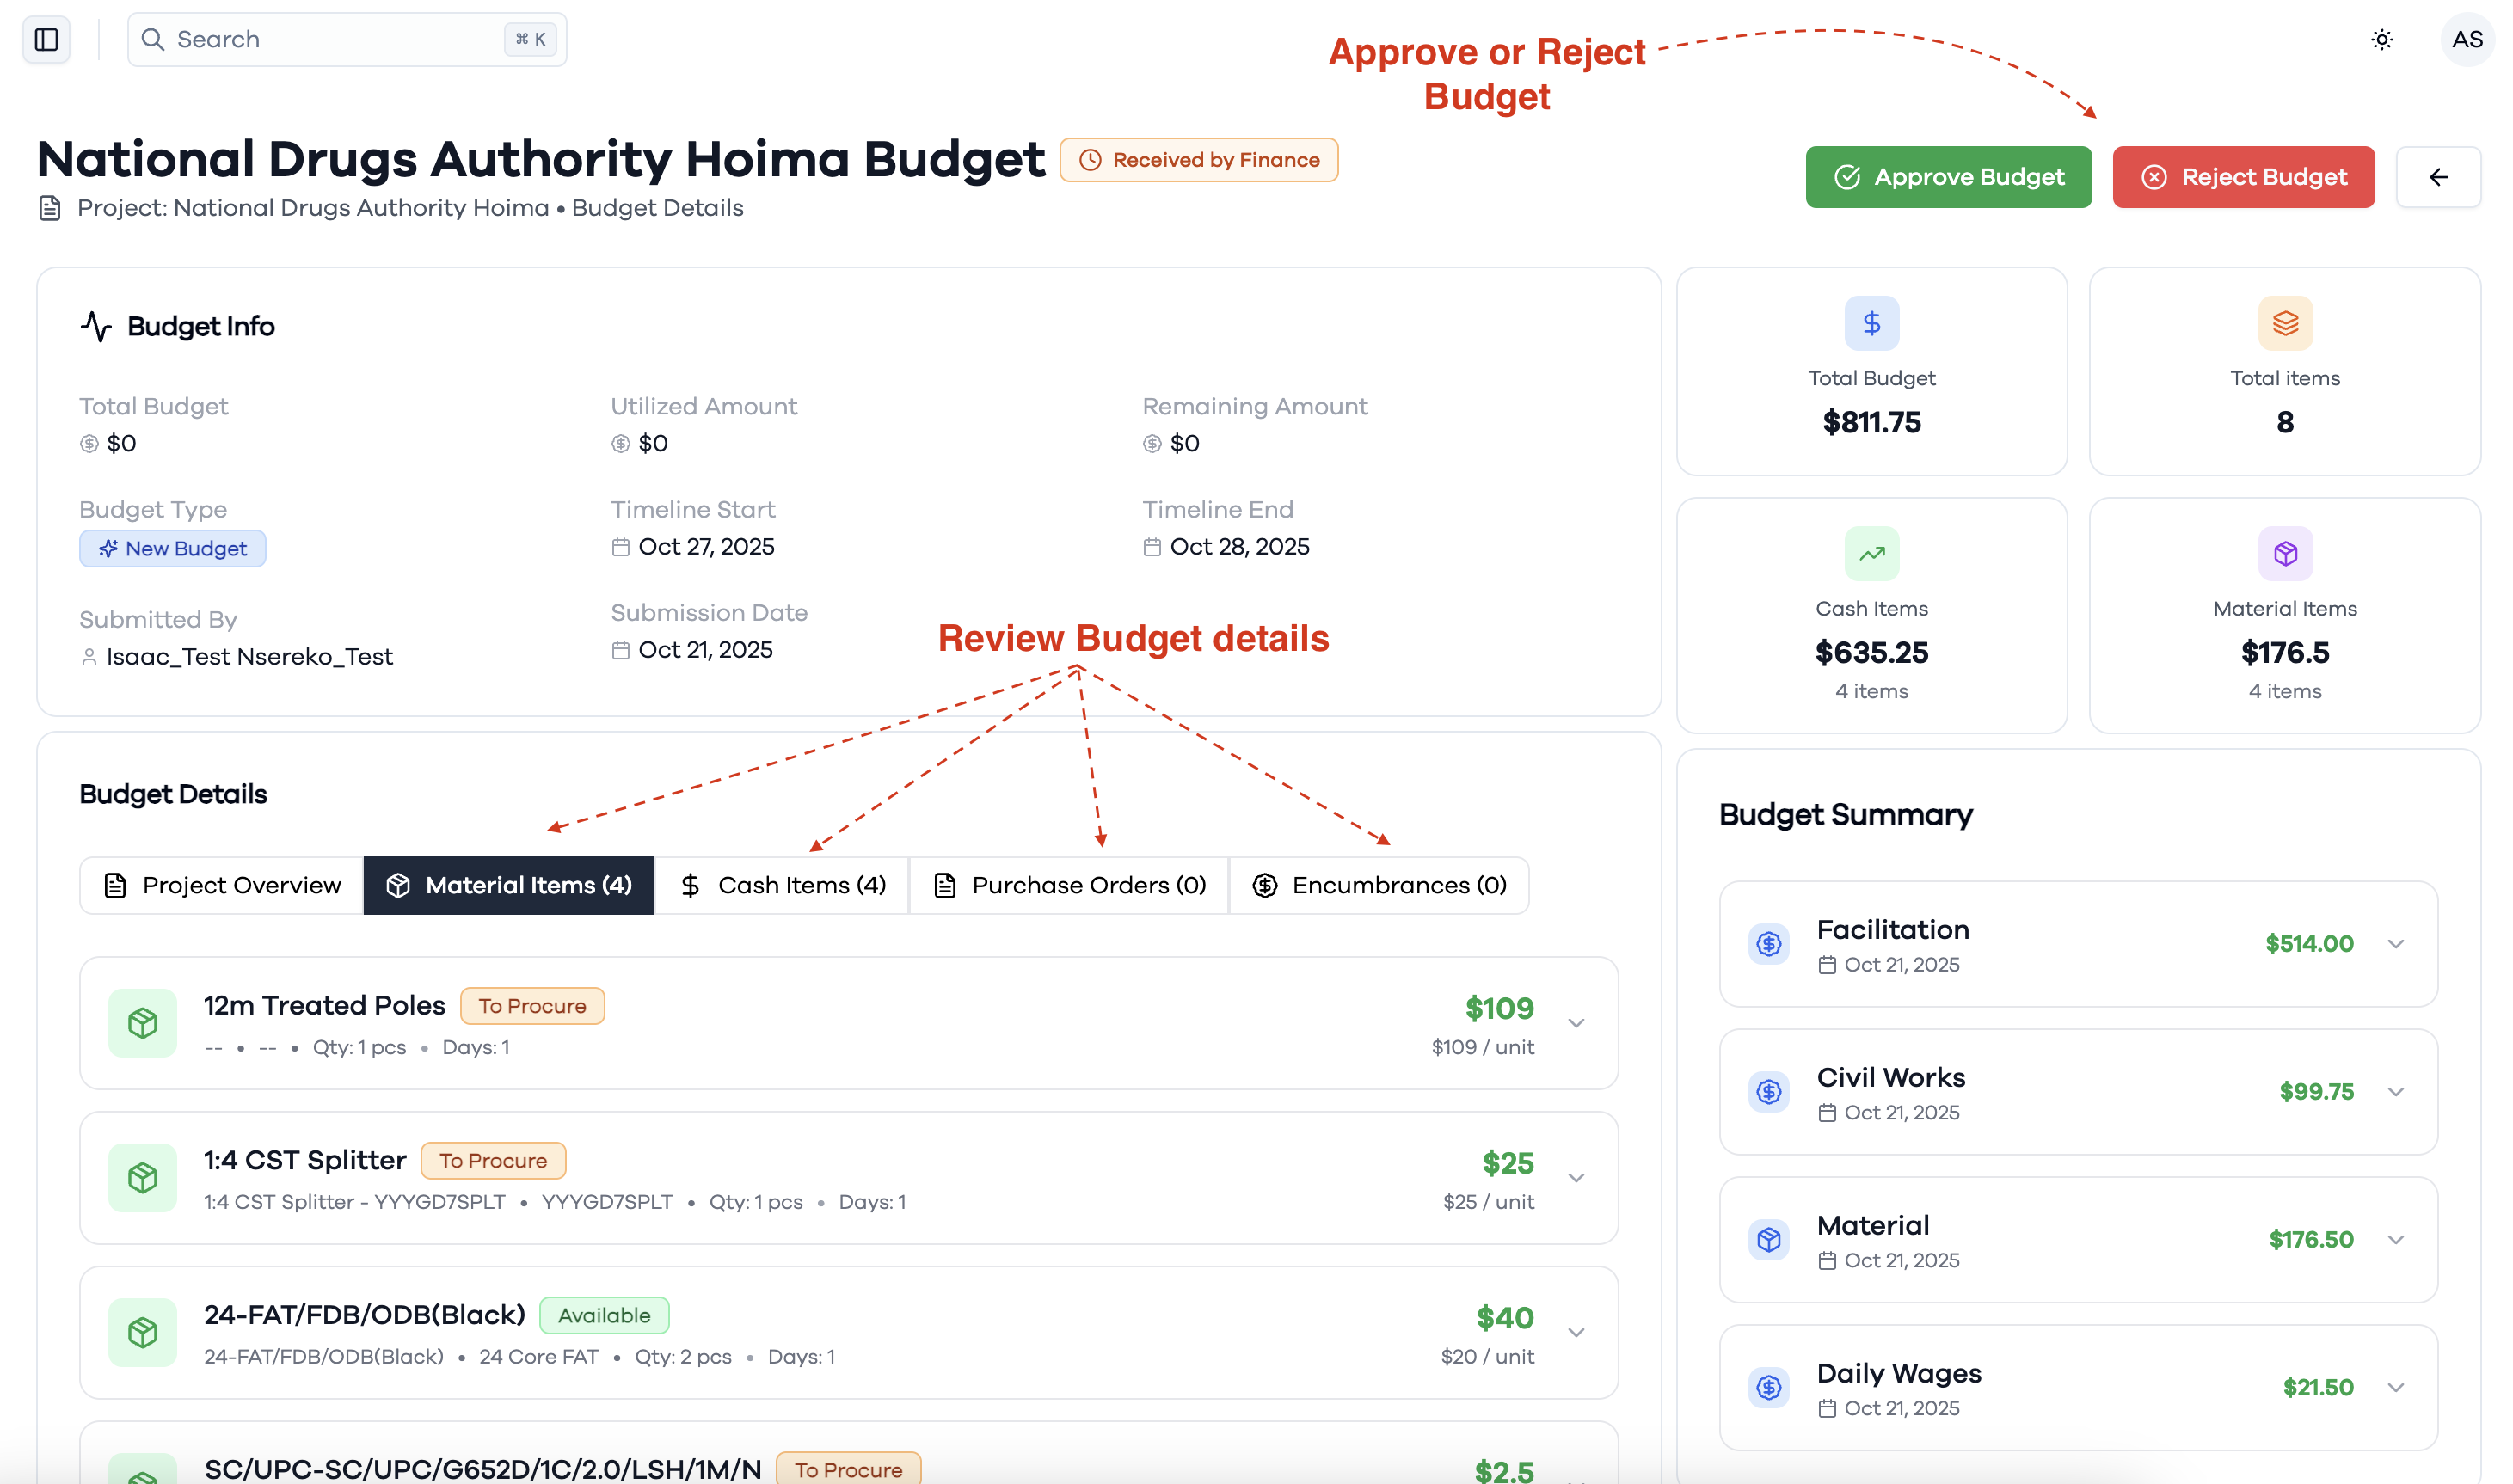
Task: Select the Material Items (4) tab
Action: (x=509, y=885)
